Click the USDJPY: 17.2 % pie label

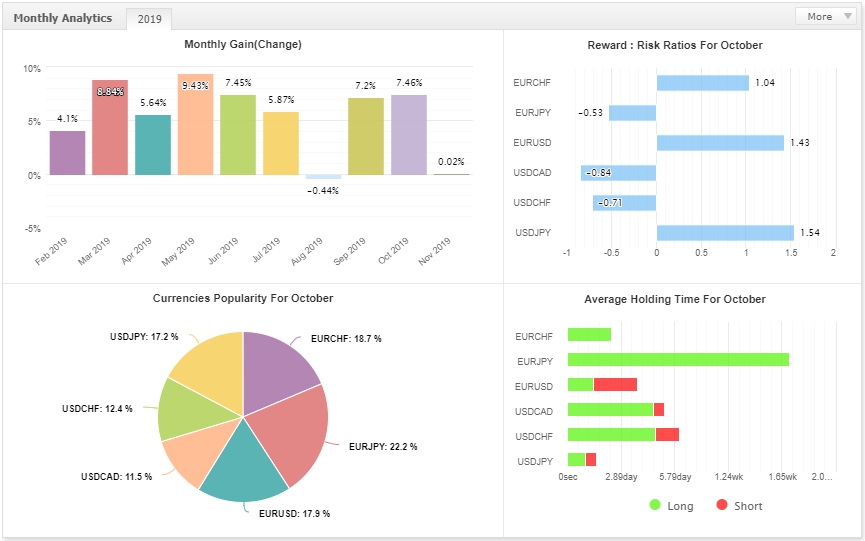click(144, 336)
